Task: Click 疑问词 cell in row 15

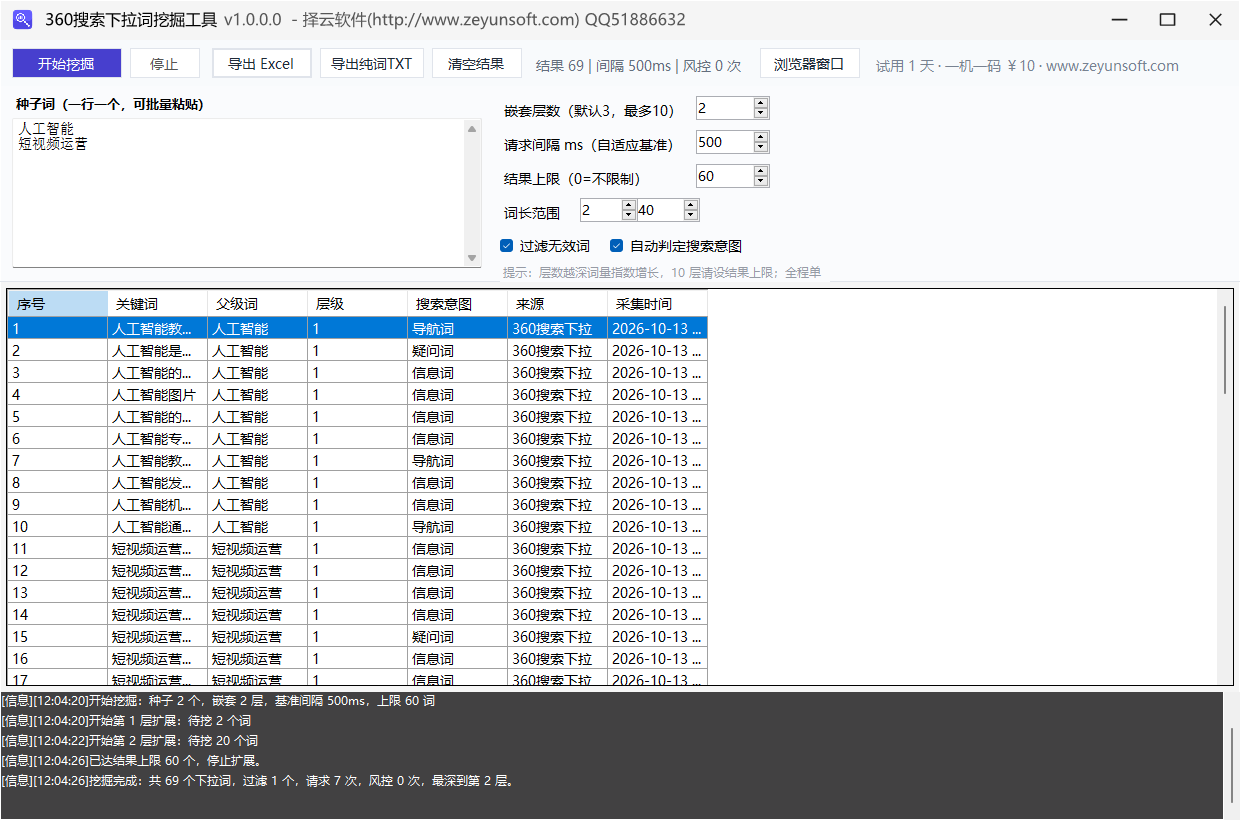Action: pyautogui.click(x=457, y=636)
